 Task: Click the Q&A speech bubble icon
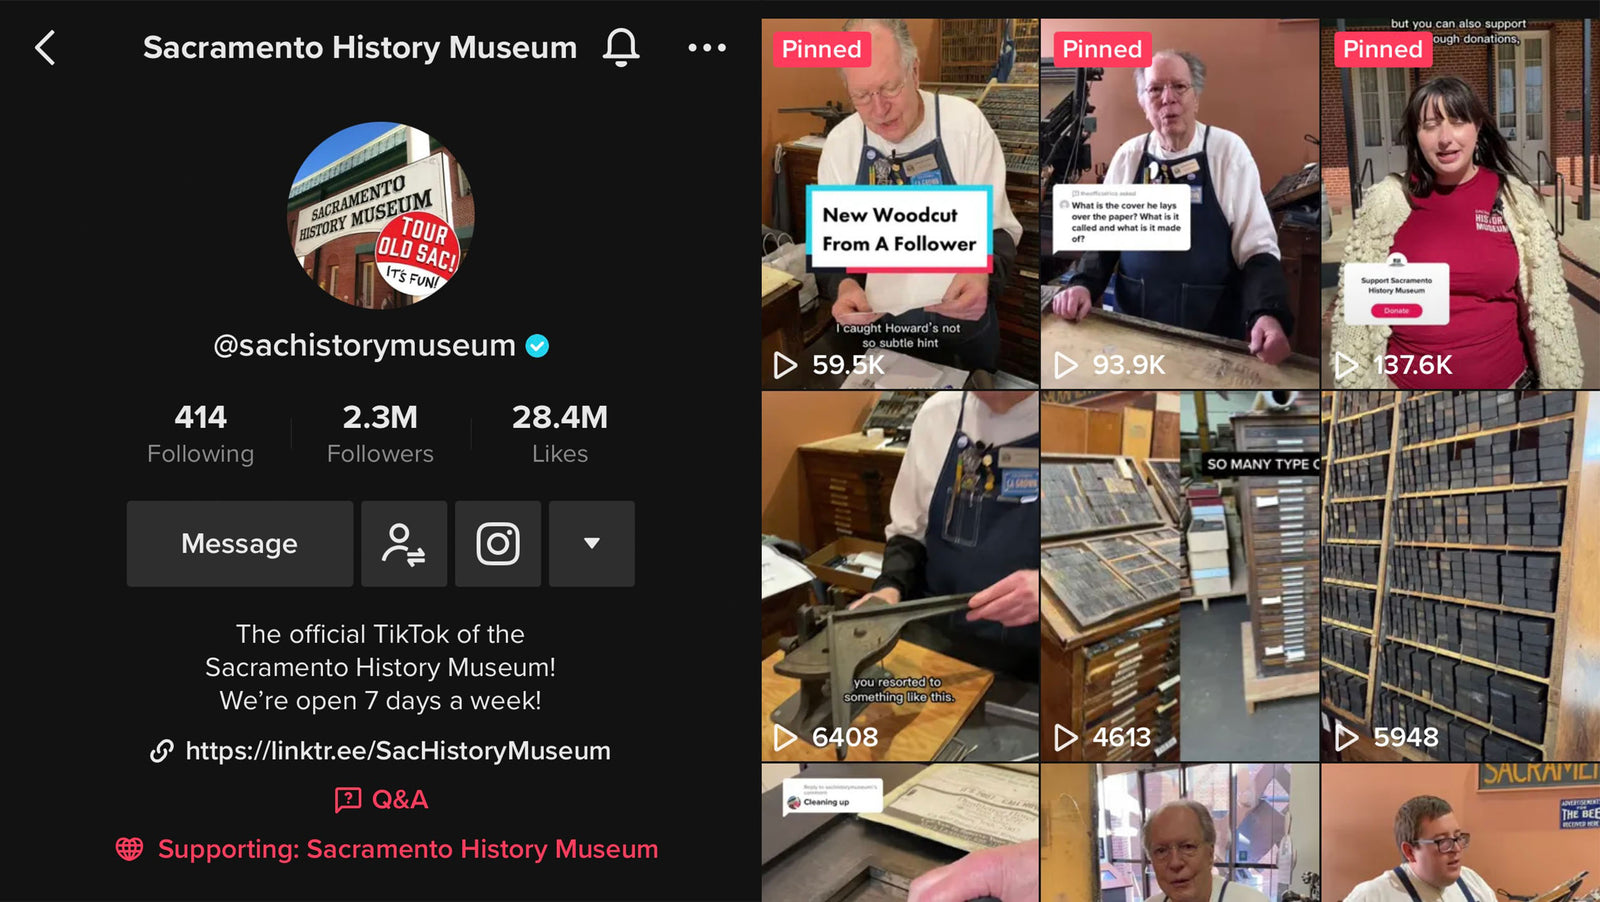coord(348,799)
